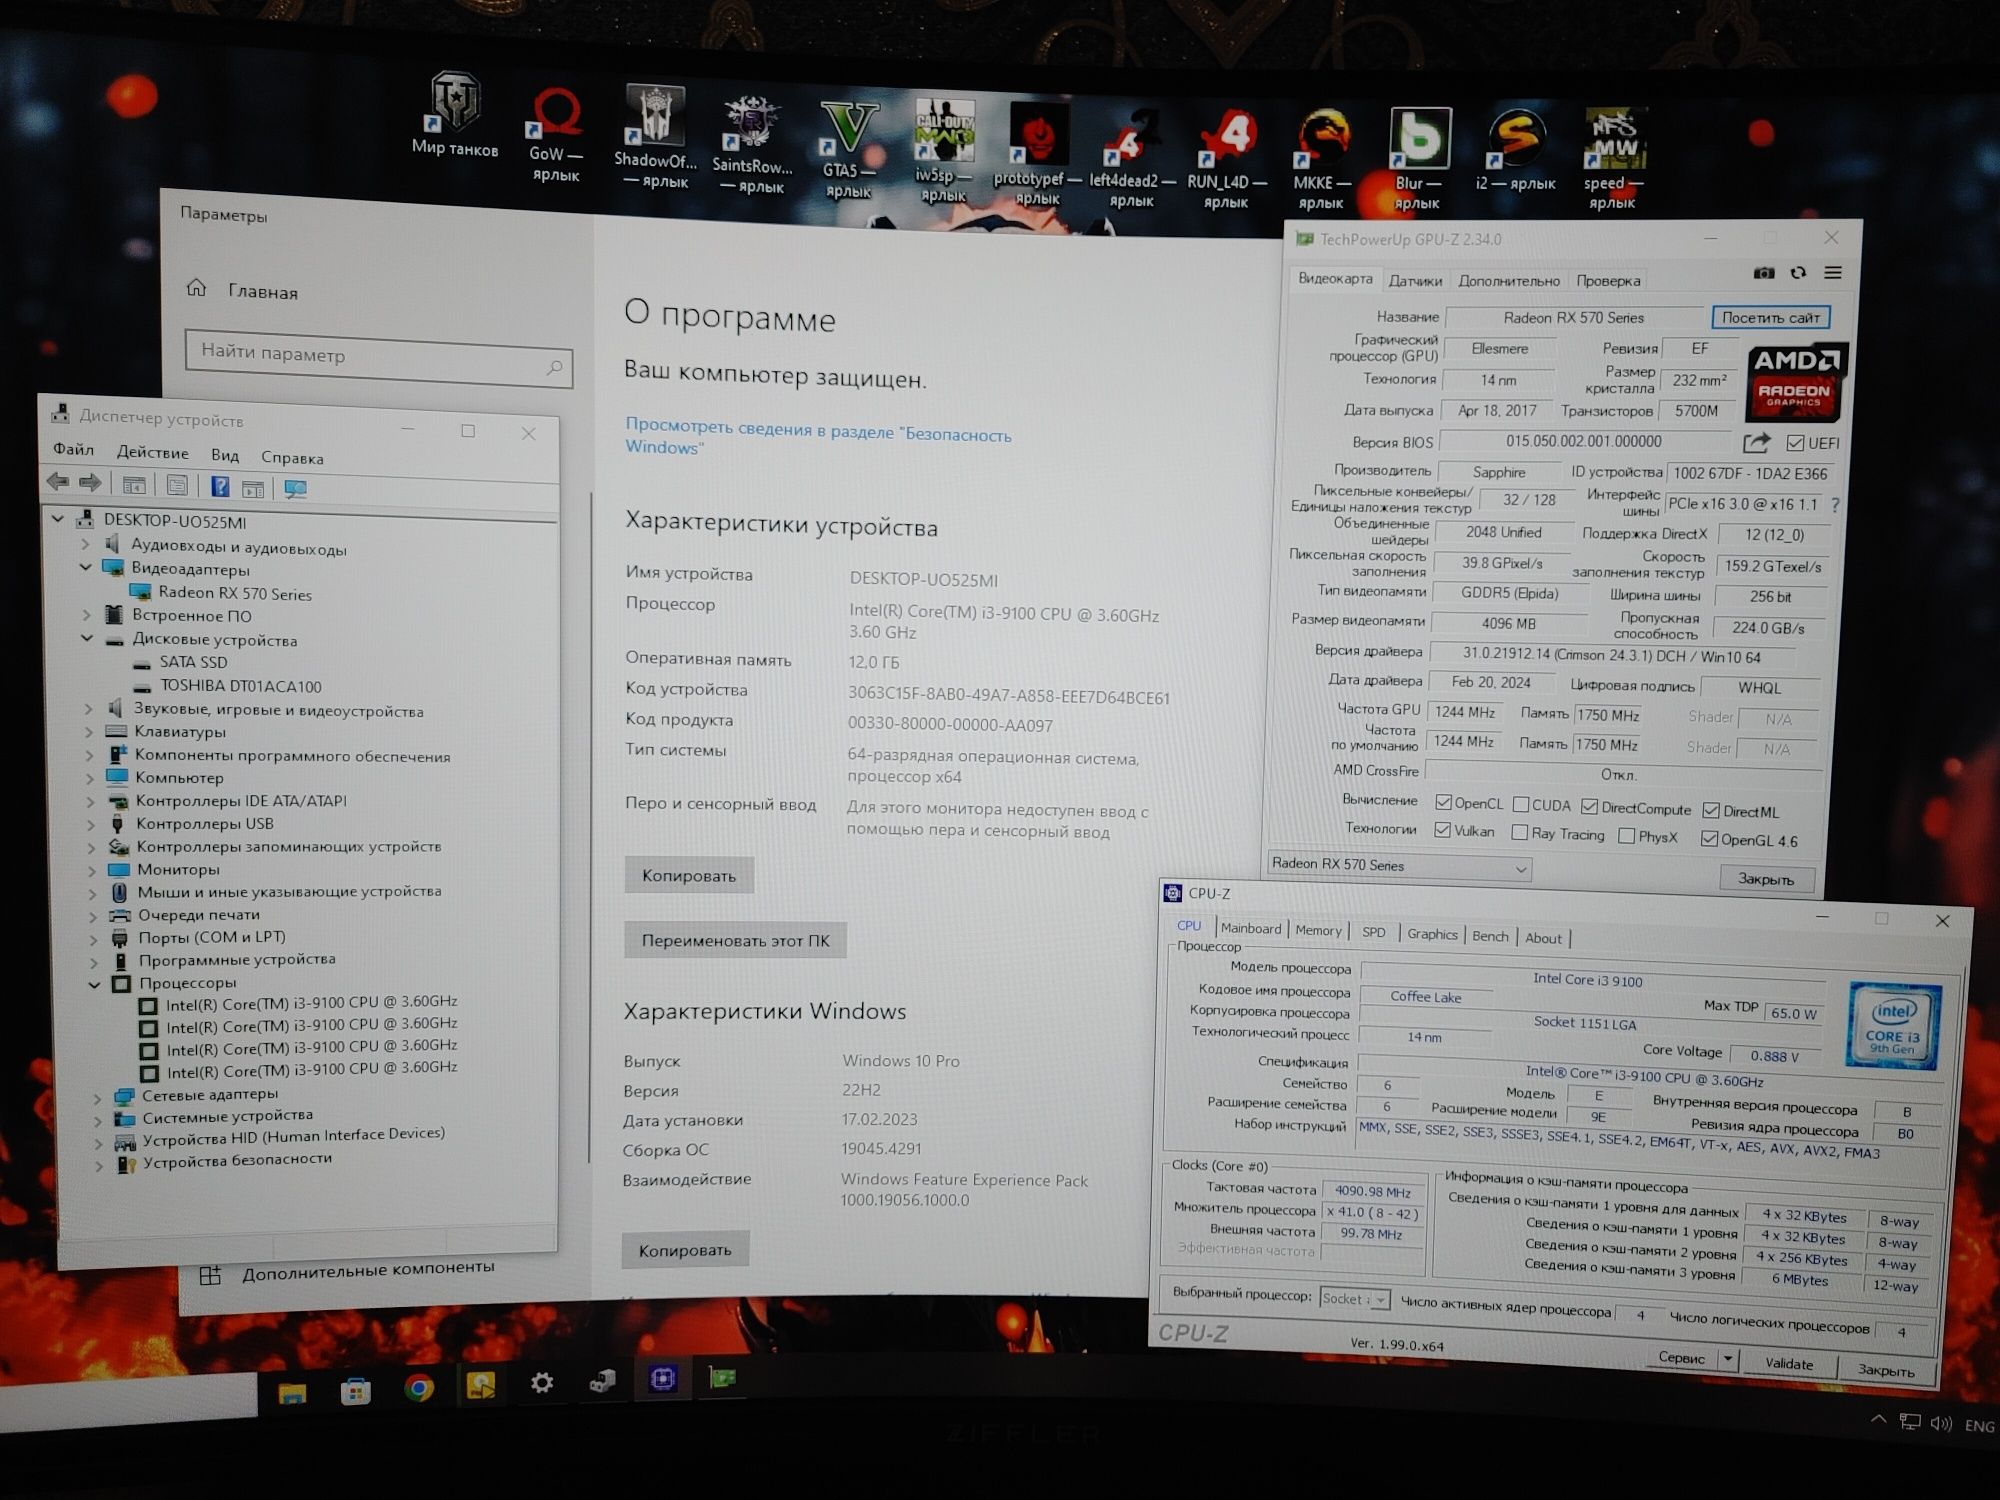
Task: Click Копировать under device characteristics
Action: tap(689, 875)
